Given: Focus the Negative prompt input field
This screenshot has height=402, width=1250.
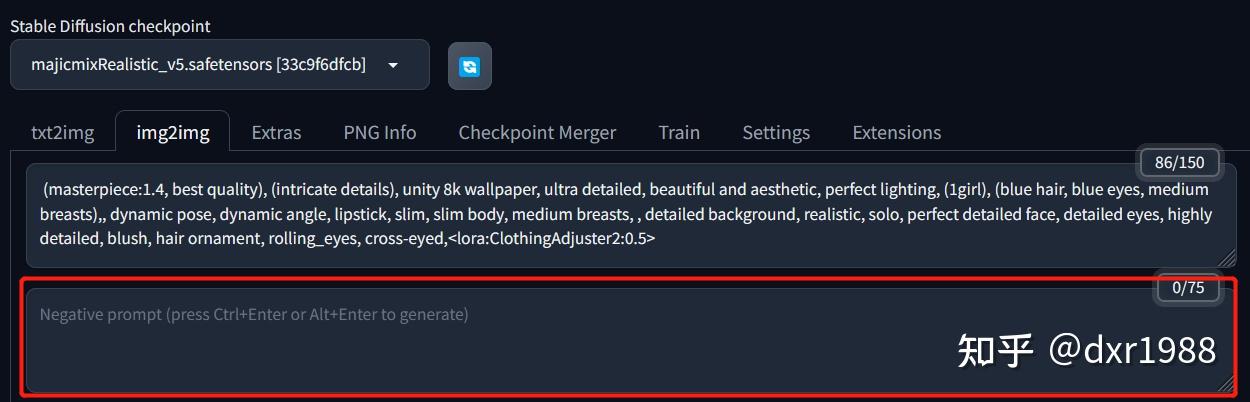Looking at the screenshot, I should point(500,340).
